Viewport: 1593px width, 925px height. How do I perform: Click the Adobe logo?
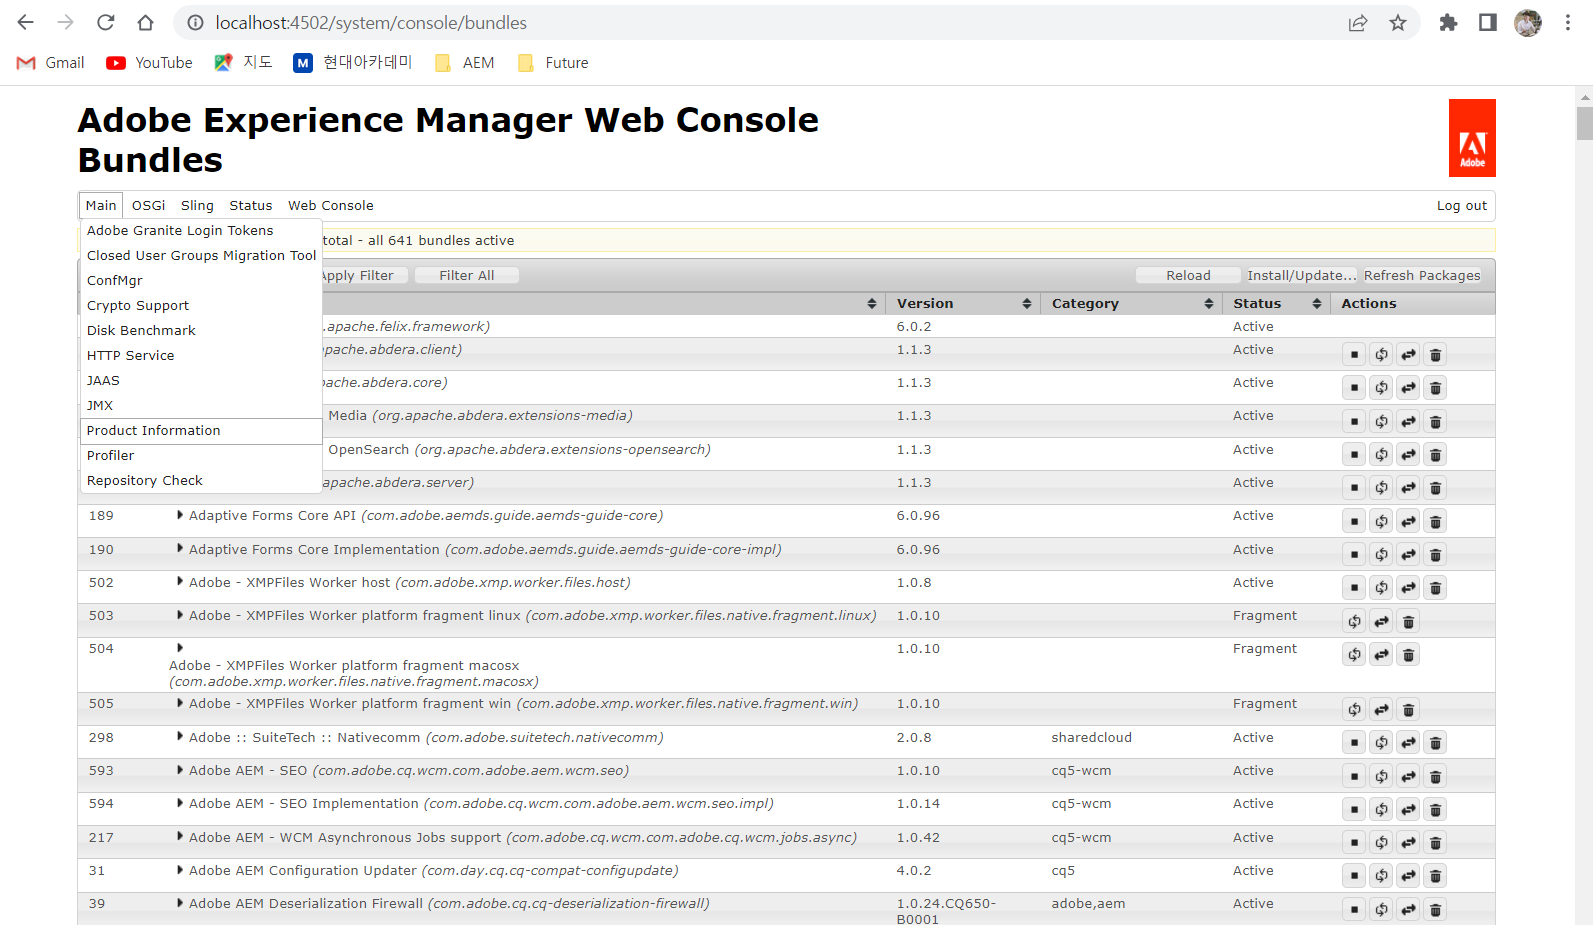point(1472,138)
